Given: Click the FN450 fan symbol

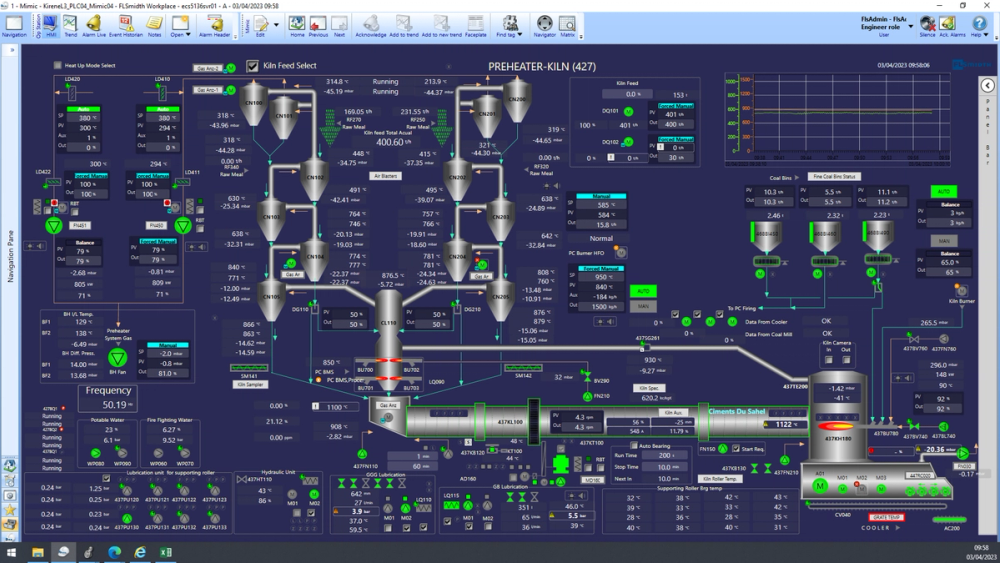Looking at the screenshot, I should (183, 225).
